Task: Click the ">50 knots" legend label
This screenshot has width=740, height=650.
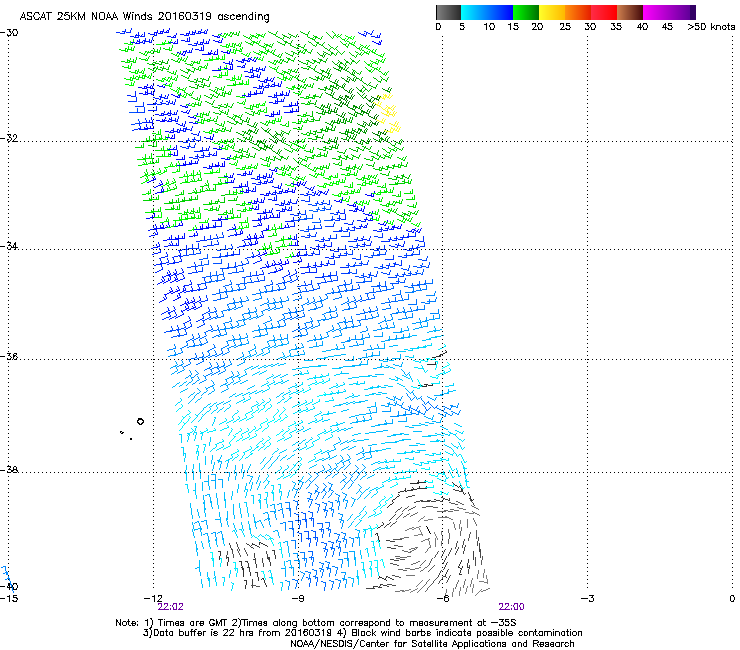Action: 711,27
